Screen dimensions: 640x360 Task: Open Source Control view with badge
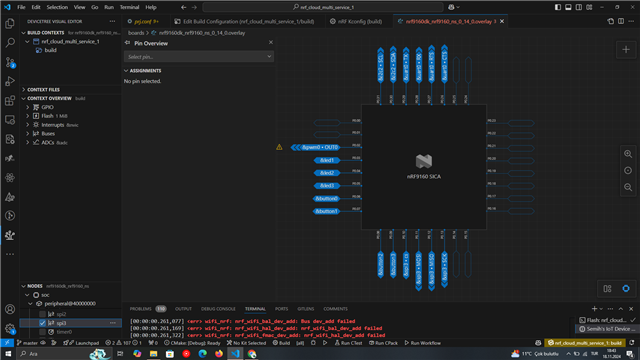click(10, 62)
